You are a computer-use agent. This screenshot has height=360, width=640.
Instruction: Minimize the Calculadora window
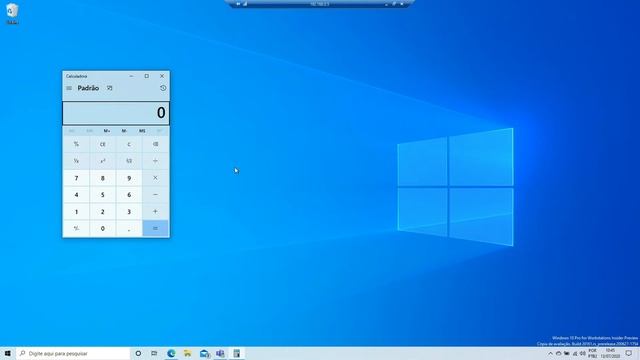tap(131, 76)
